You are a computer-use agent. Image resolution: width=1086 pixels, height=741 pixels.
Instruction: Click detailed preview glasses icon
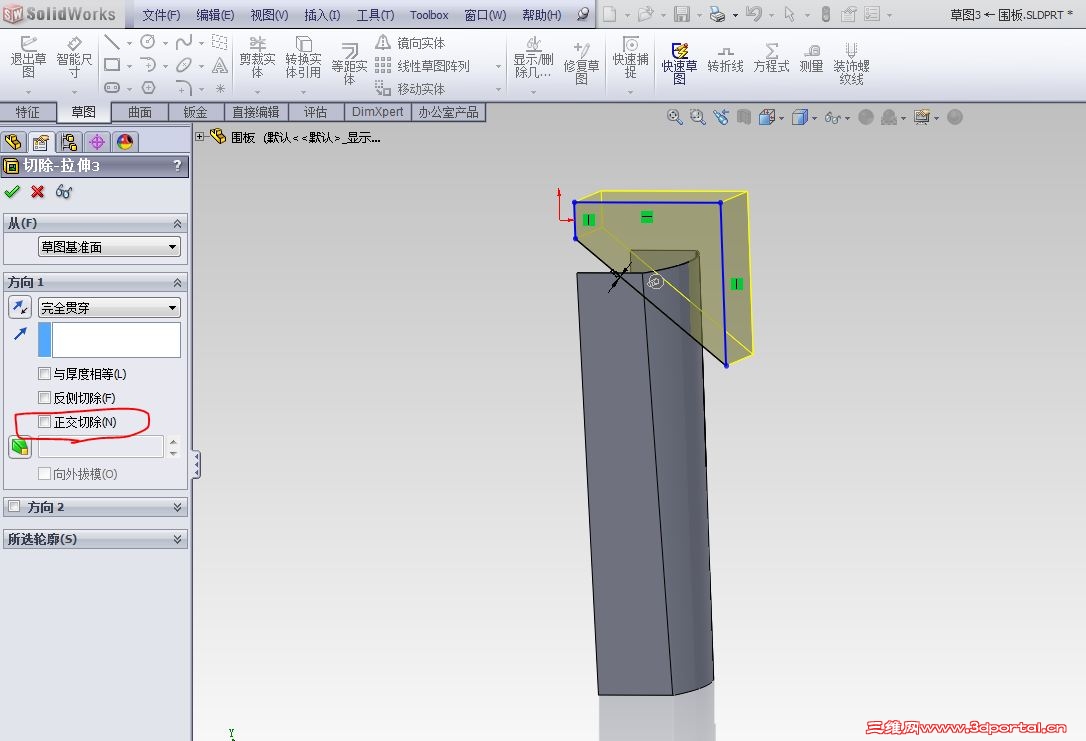pos(64,191)
